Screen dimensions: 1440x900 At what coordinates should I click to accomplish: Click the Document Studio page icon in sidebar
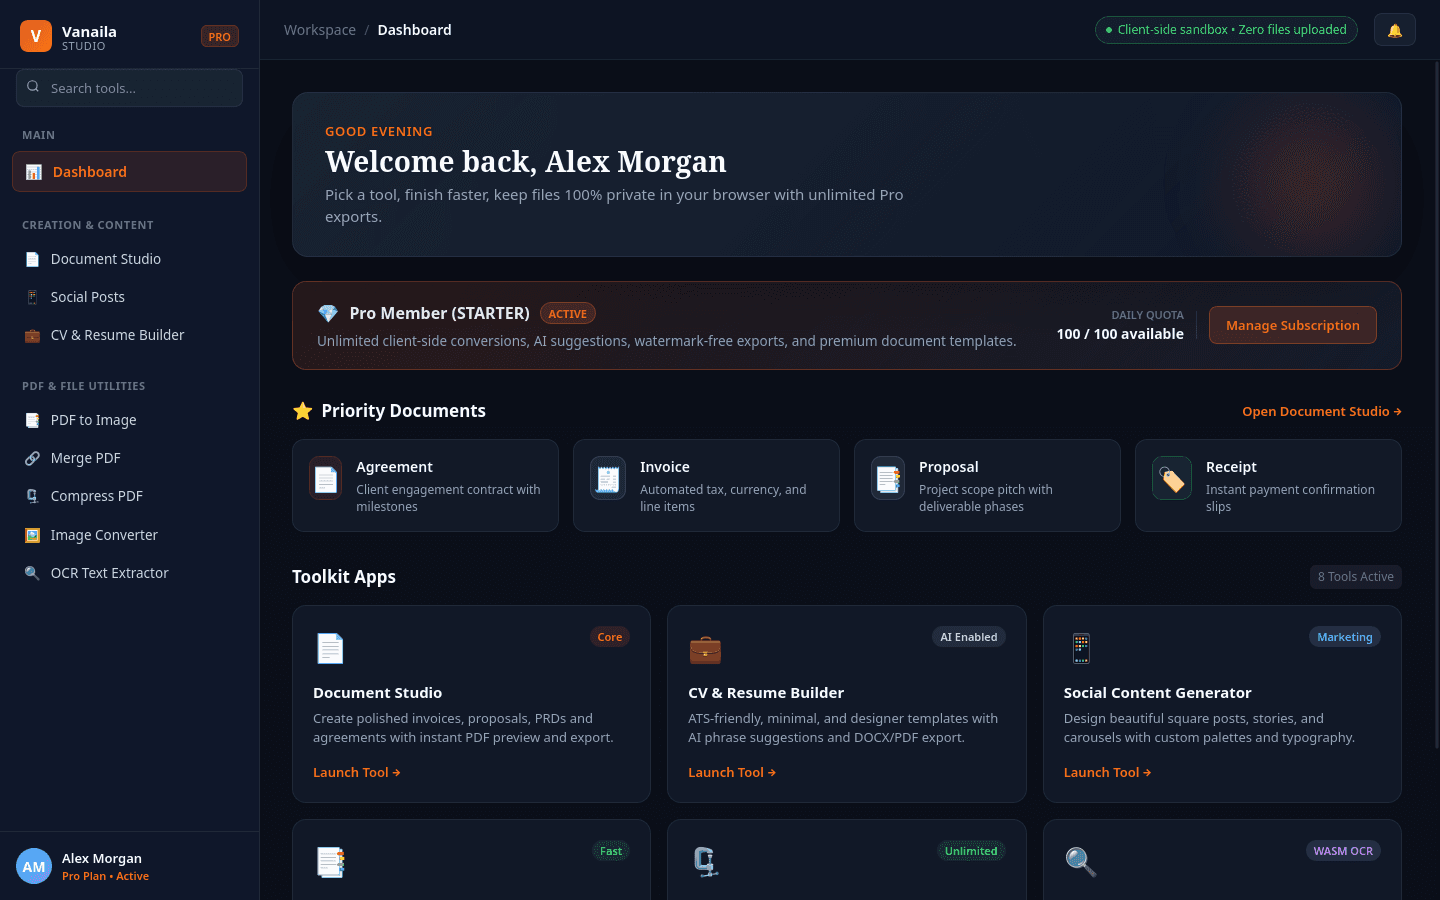(32, 259)
